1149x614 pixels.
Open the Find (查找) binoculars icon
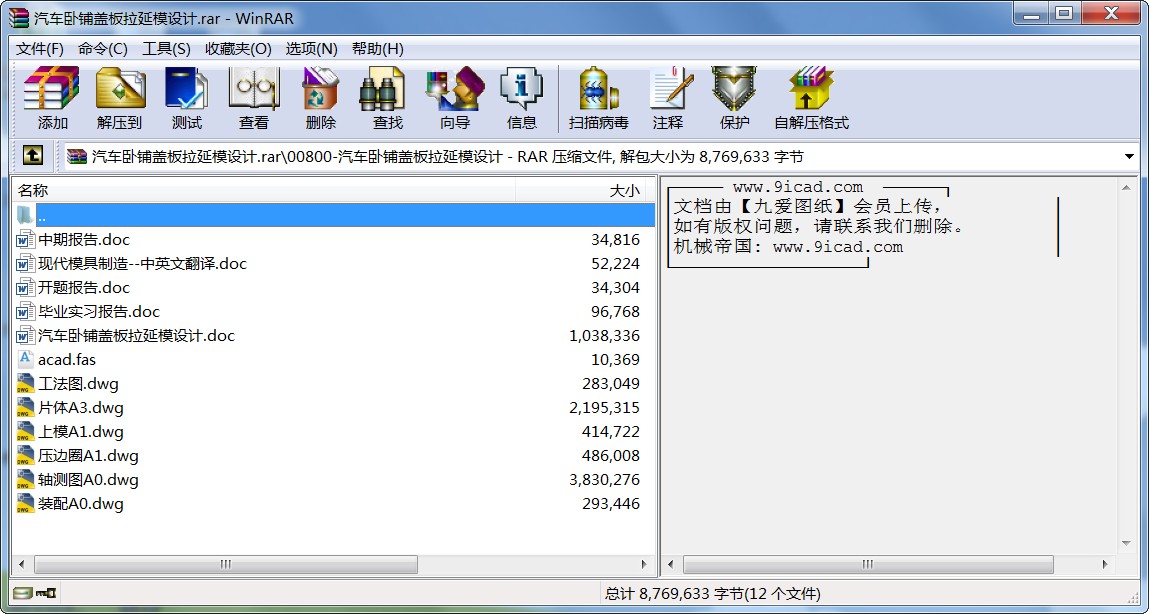pyautogui.click(x=387, y=98)
